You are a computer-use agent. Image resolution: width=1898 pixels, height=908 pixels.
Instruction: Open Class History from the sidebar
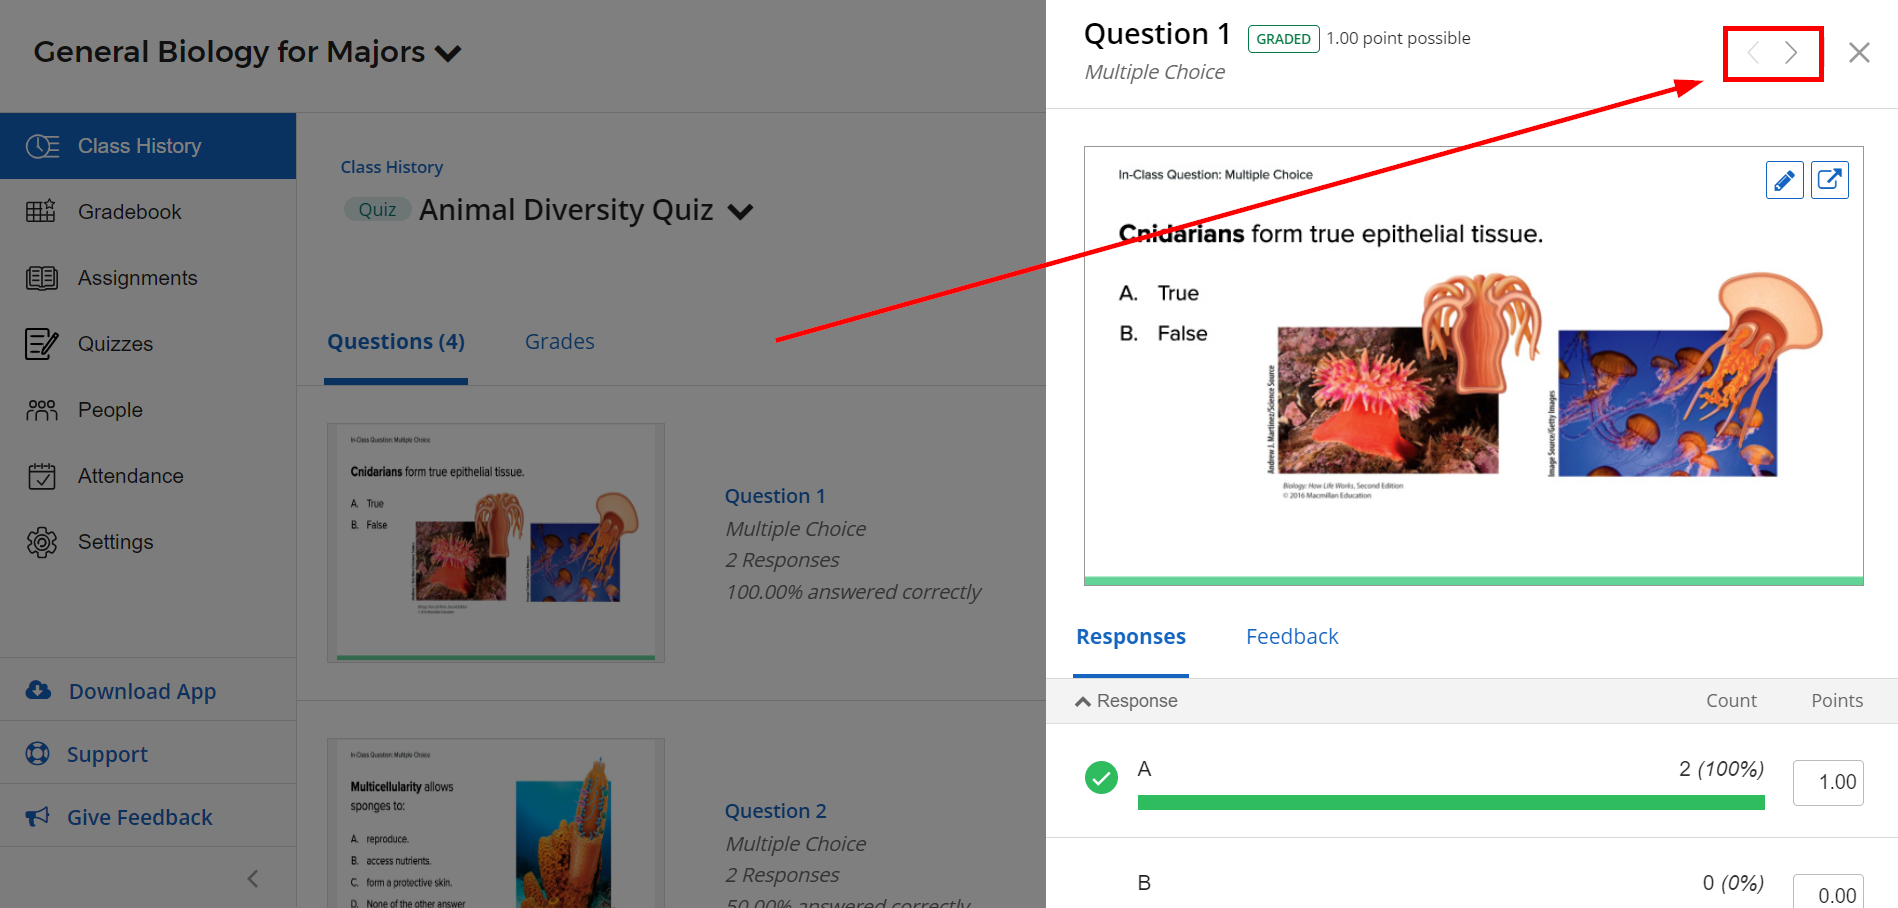pos(139,146)
